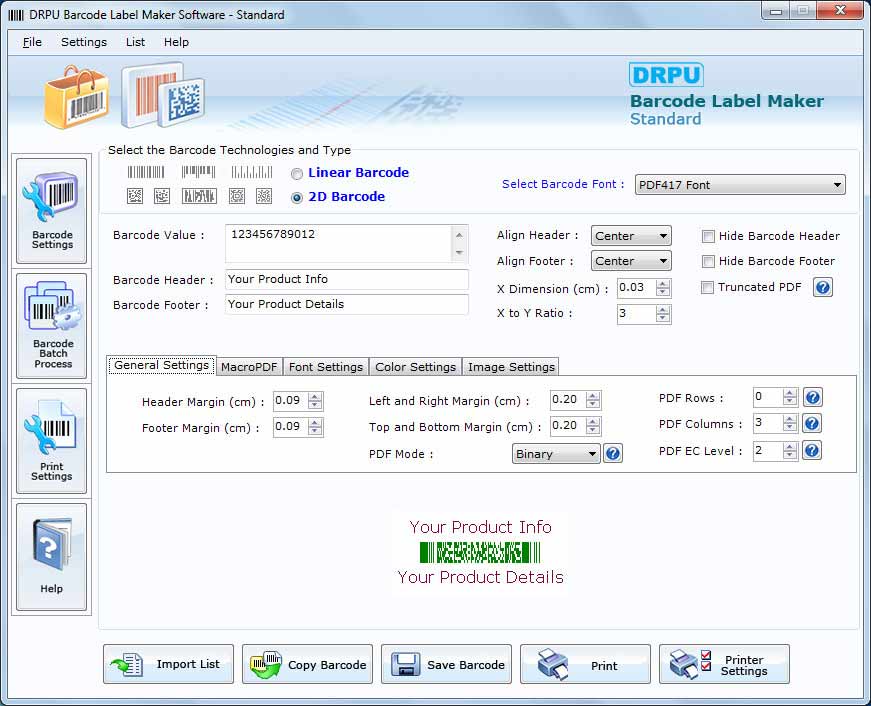871x706 pixels.
Task: Select the 2D Barcode radio button
Action: coord(297,198)
